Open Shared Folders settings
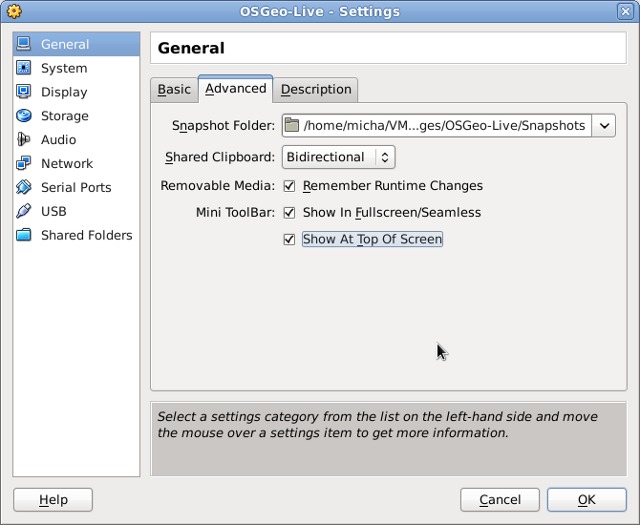 tap(76, 235)
